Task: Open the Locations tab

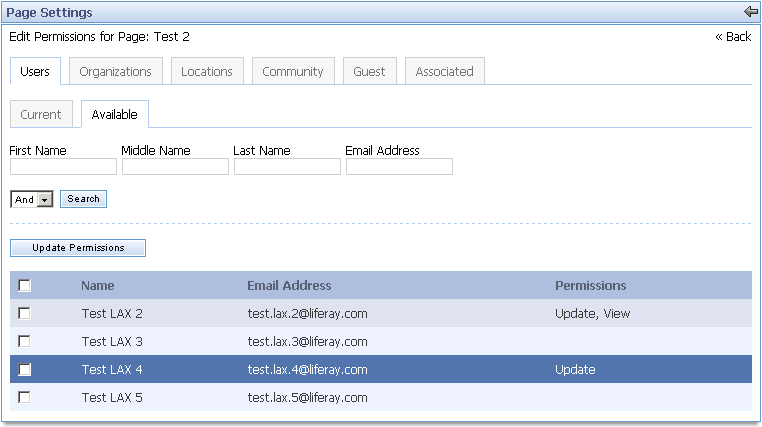Action: (207, 72)
